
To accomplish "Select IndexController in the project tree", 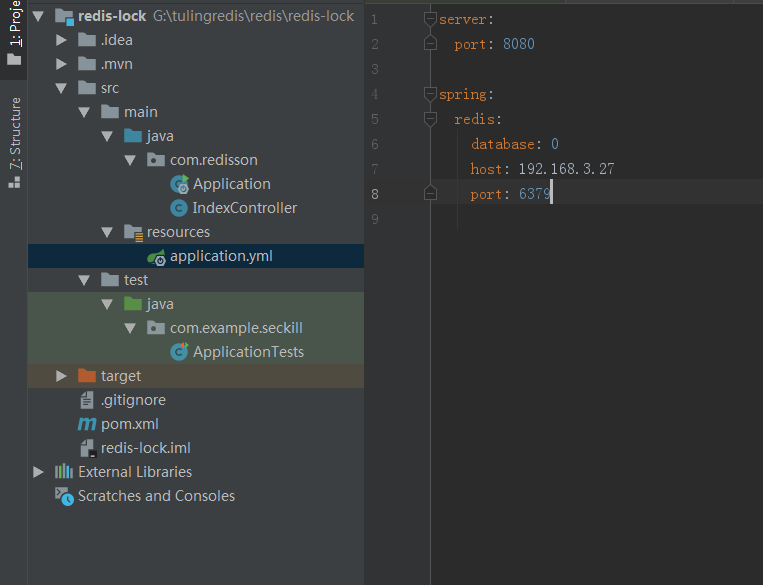I will click(196, 208).
